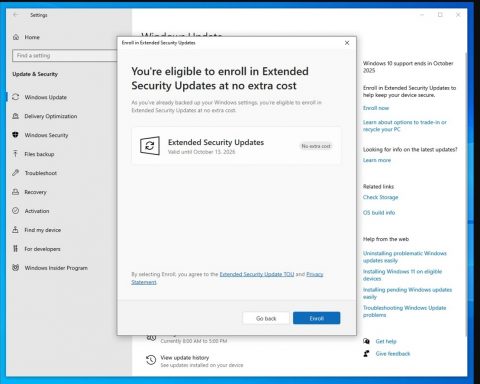
Task: Click the No extra cost badge
Action: [x=316, y=146]
